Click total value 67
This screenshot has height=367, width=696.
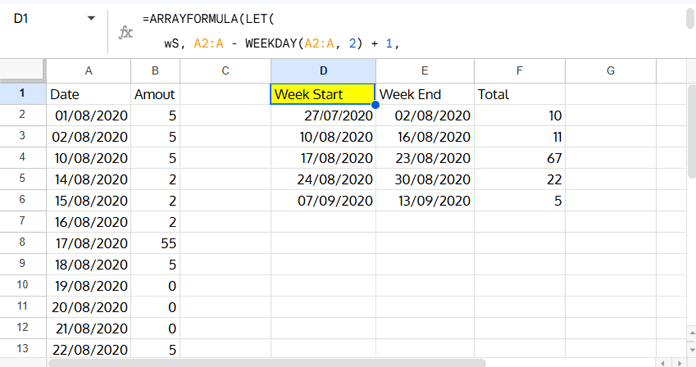pyautogui.click(x=519, y=158)
